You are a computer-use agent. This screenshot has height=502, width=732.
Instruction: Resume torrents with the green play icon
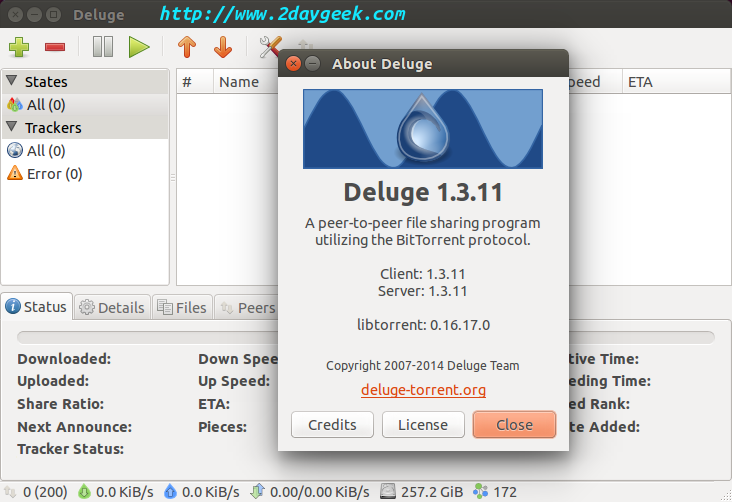pos(139,47)
